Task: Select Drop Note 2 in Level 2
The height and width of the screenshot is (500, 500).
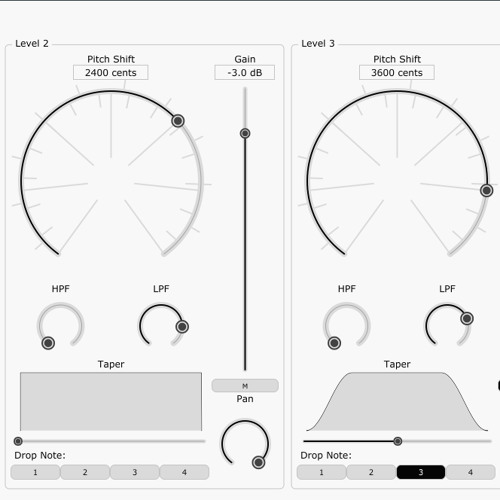Action: (x=85, y=472)
